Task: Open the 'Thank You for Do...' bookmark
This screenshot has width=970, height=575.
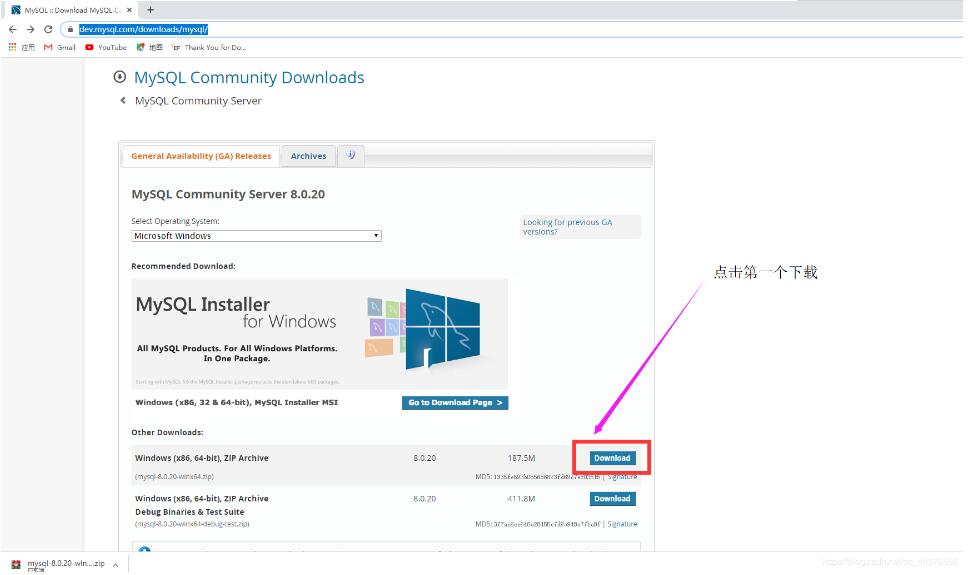Action: pos(209,47)
